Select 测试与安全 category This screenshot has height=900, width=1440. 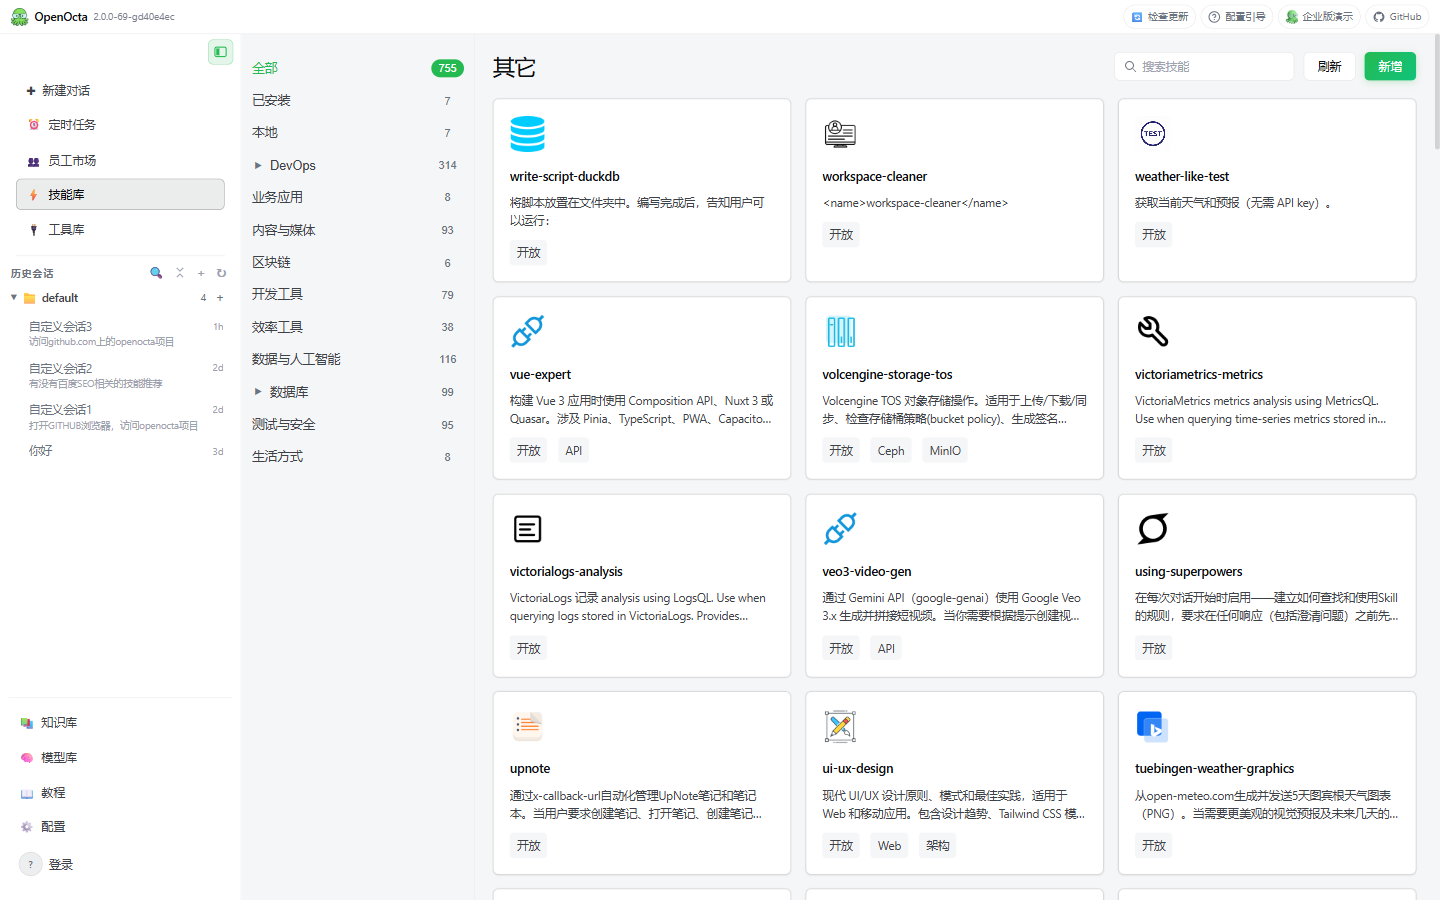[x=357, y=424]
